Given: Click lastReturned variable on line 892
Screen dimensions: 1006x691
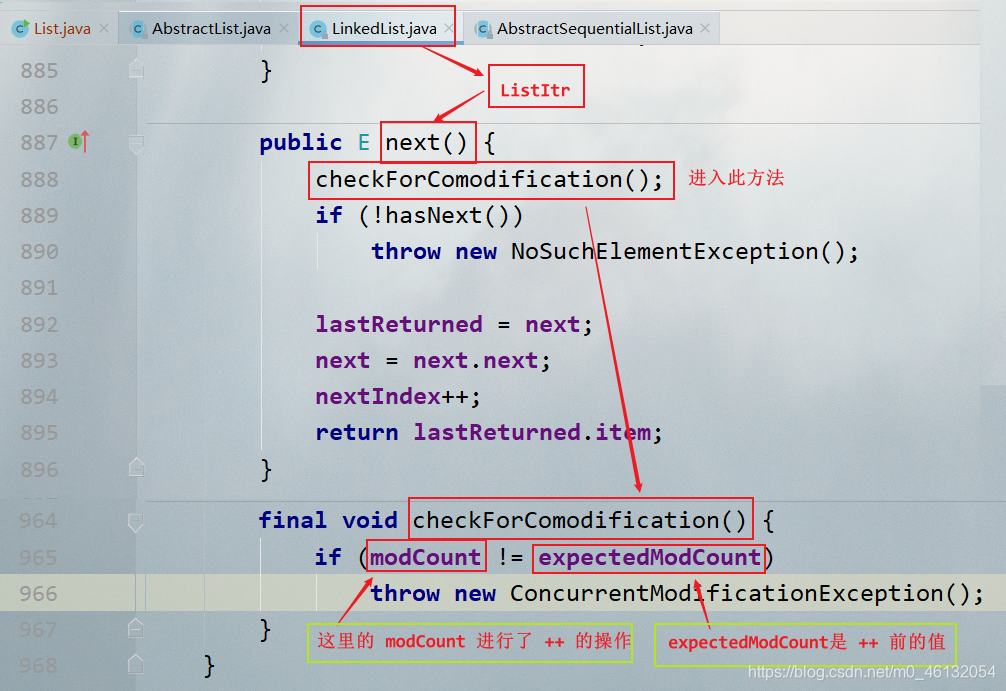Looking at the screenshot, I should coord(398,325).
